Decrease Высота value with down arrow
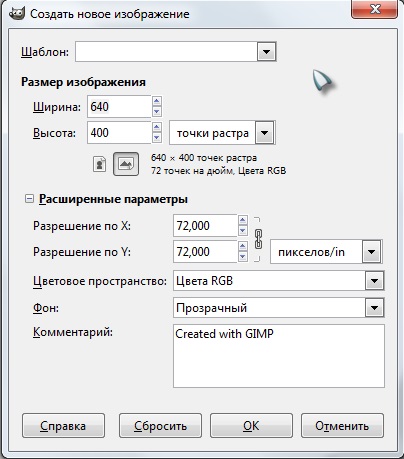The image size is (404, 459). pos(157,137)
